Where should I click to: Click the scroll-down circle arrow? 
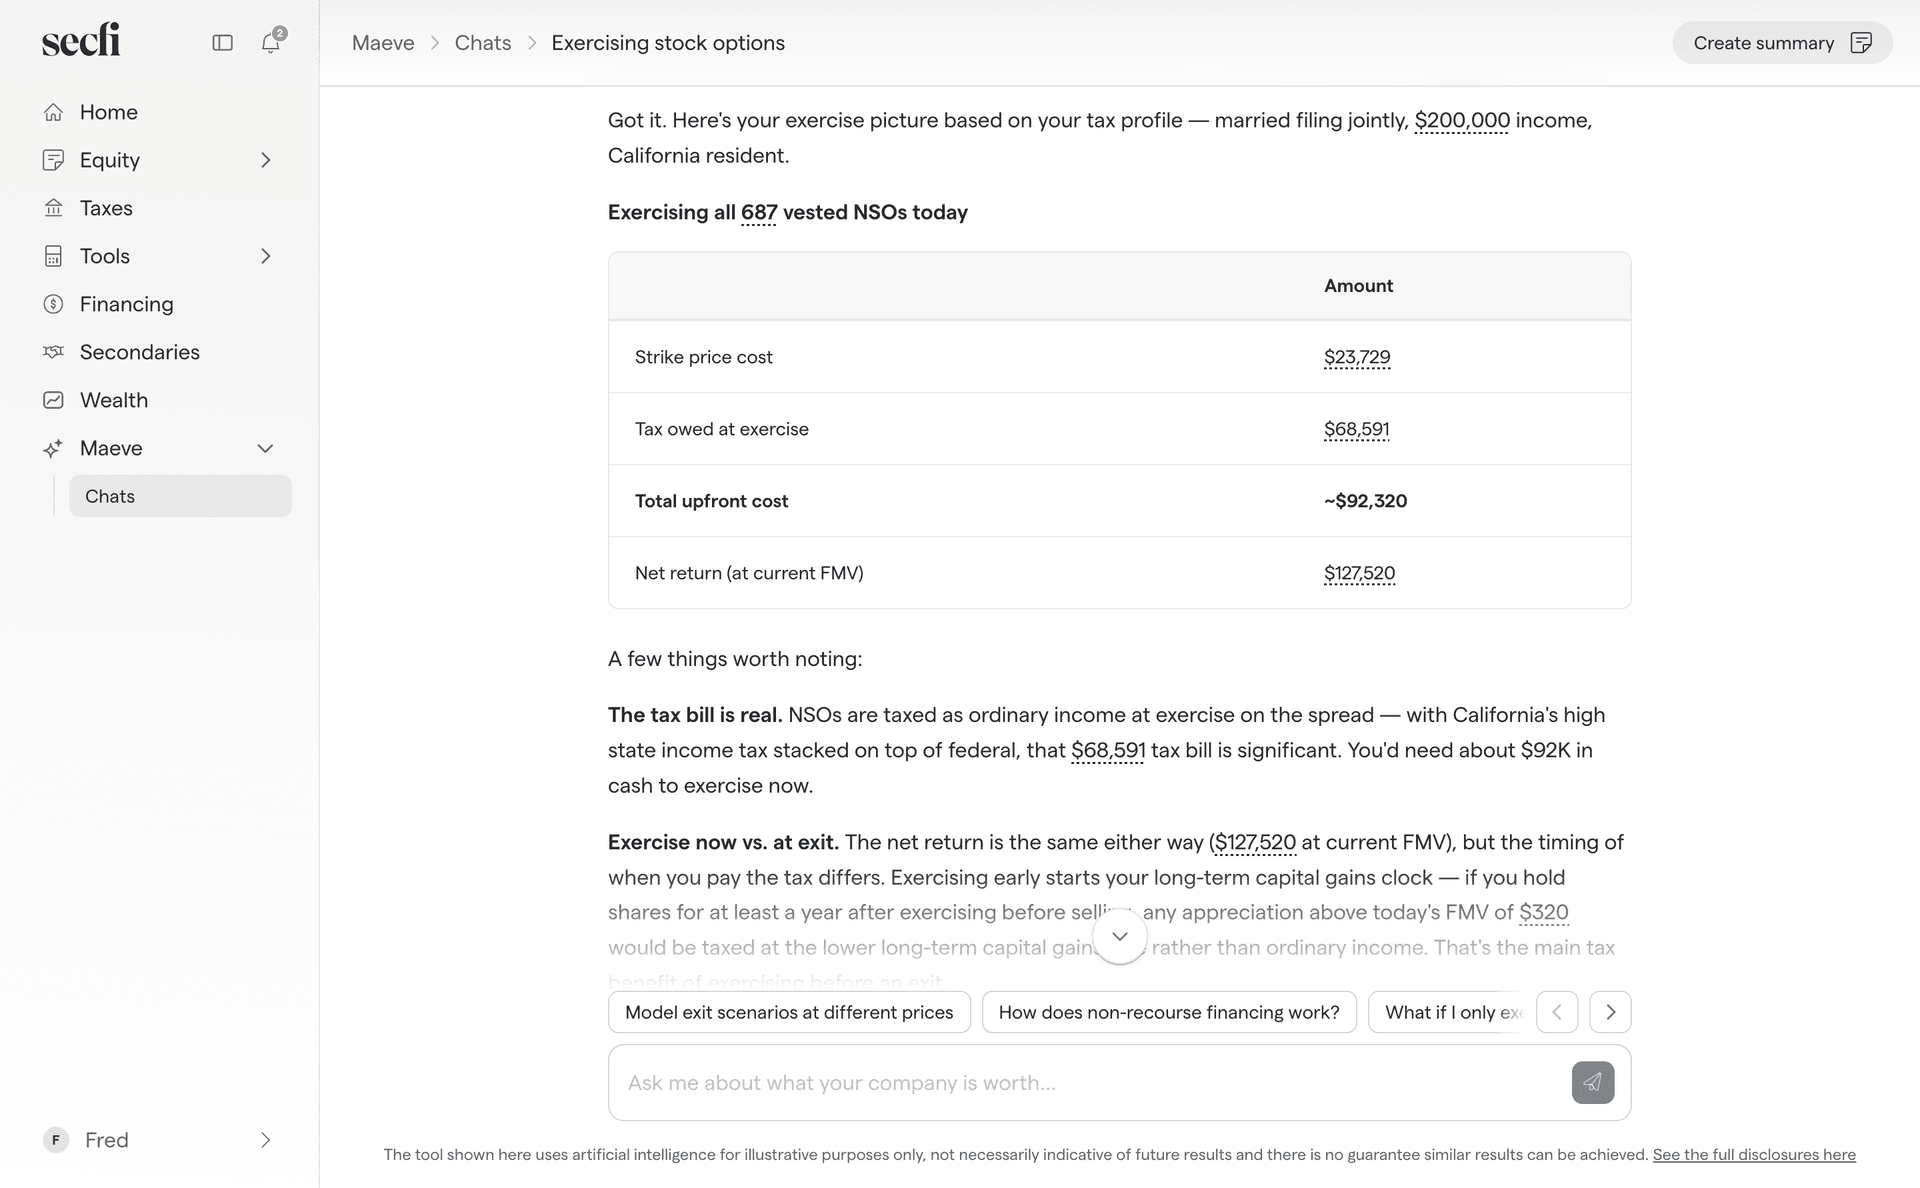pos(1120,936)
